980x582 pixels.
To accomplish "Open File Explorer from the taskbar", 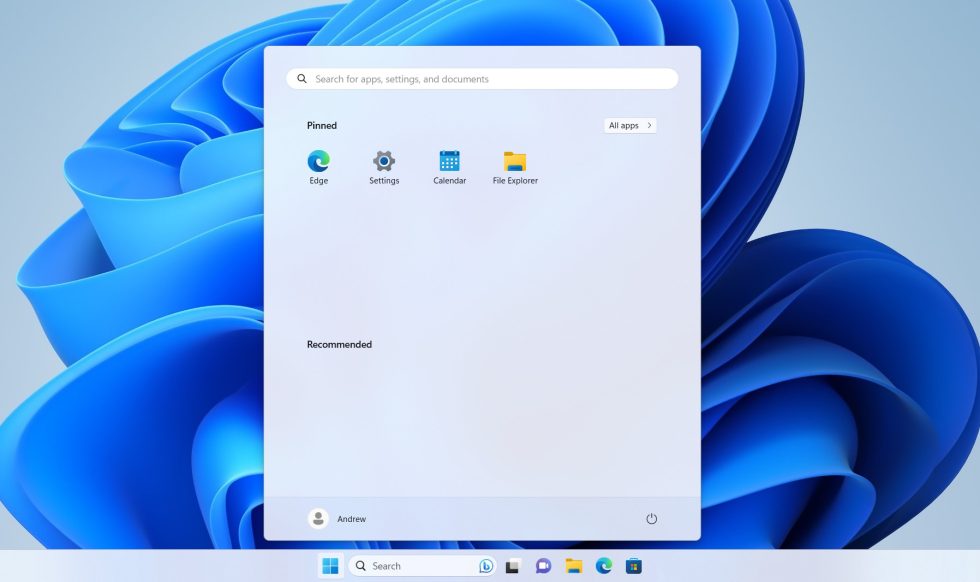I will coord(571,565).
